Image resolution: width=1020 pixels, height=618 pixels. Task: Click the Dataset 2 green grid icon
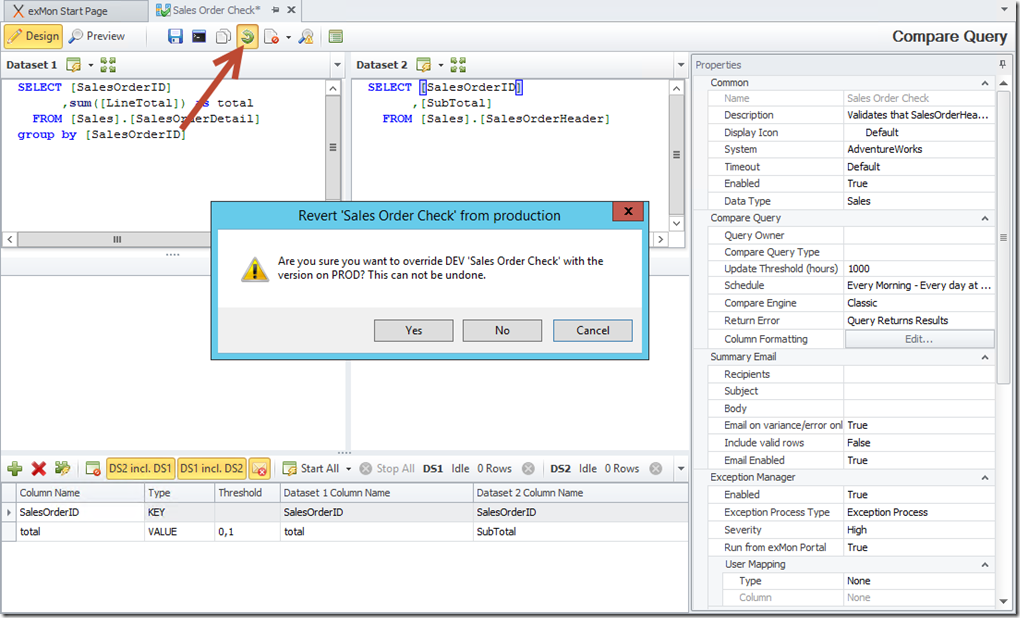point(458,65)
